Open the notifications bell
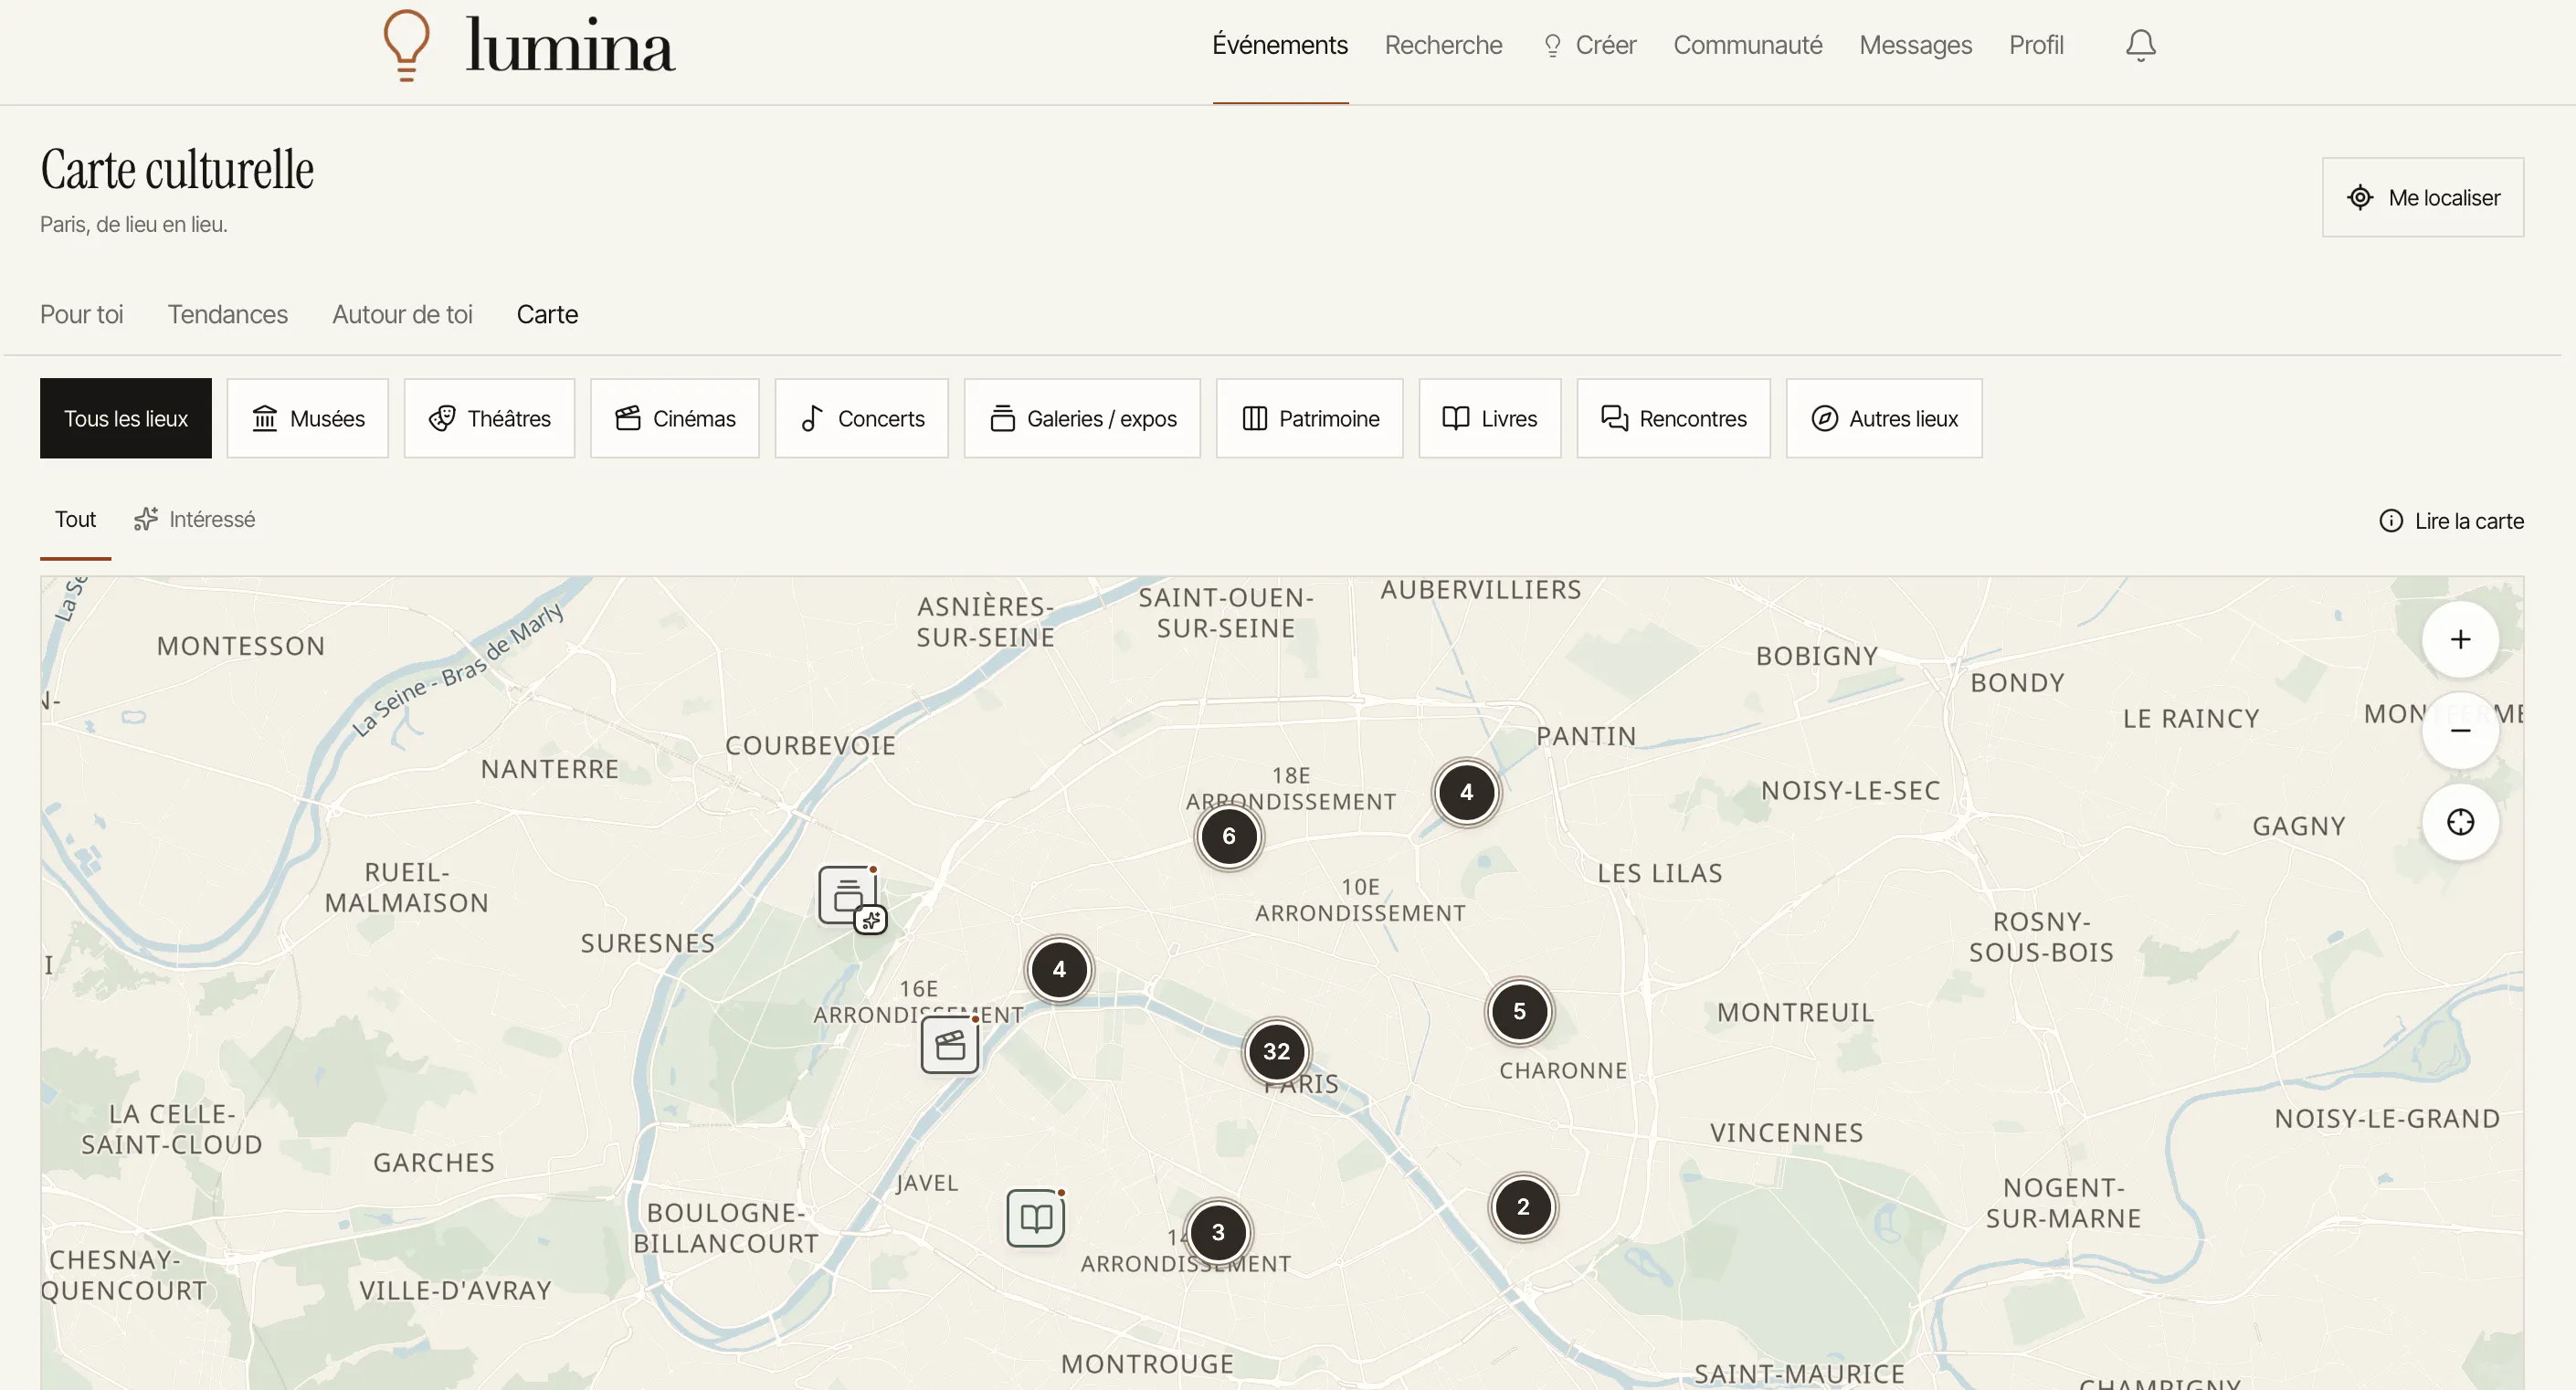 click(x=2140, y=45)
